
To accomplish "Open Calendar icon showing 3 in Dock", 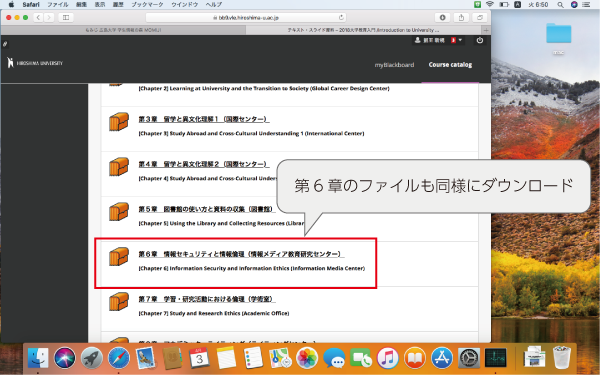I will [x=199, y=358].
